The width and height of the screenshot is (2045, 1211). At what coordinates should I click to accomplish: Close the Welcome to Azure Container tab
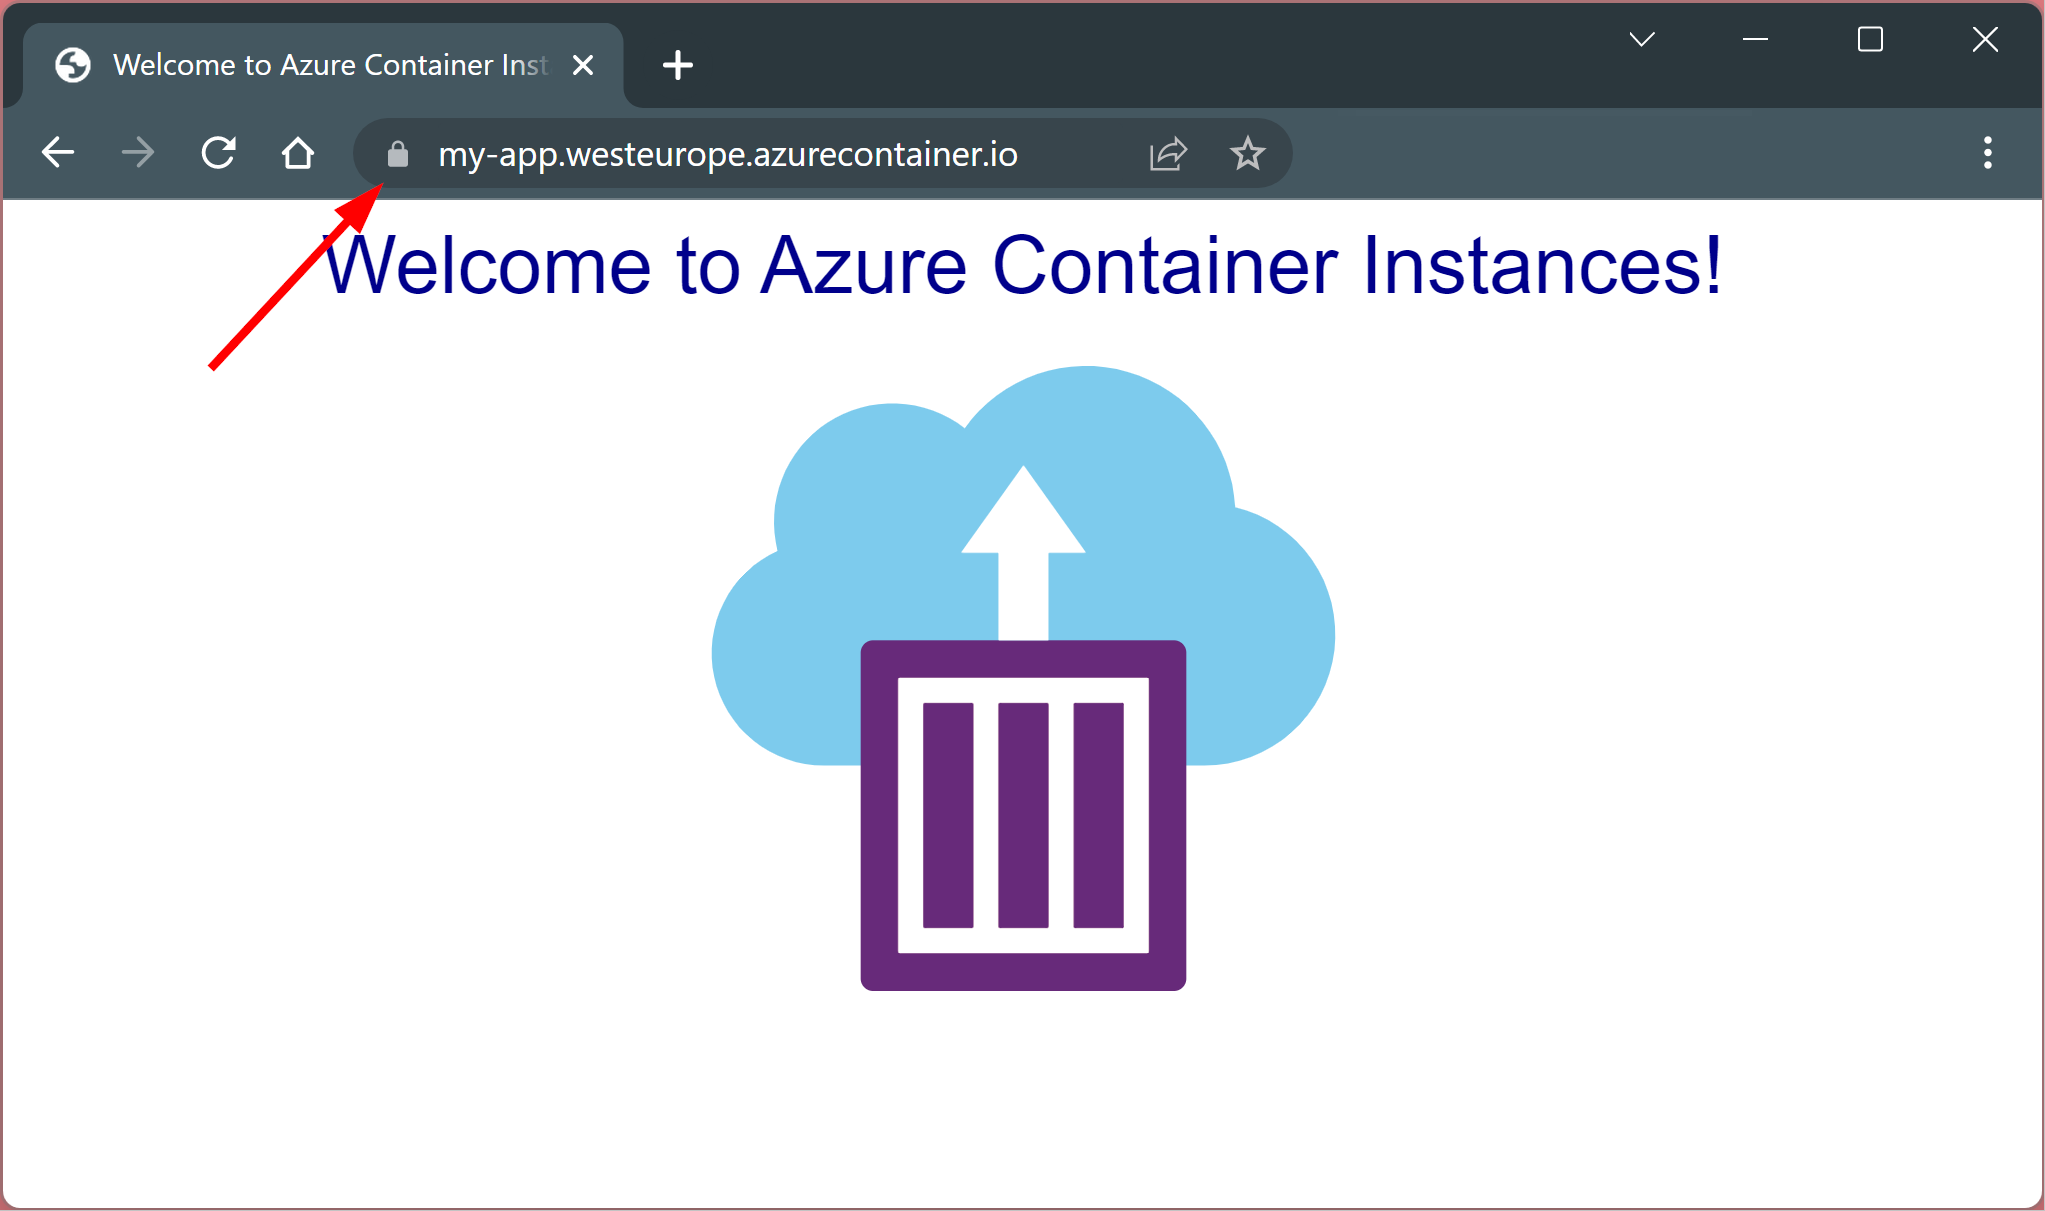583,66
